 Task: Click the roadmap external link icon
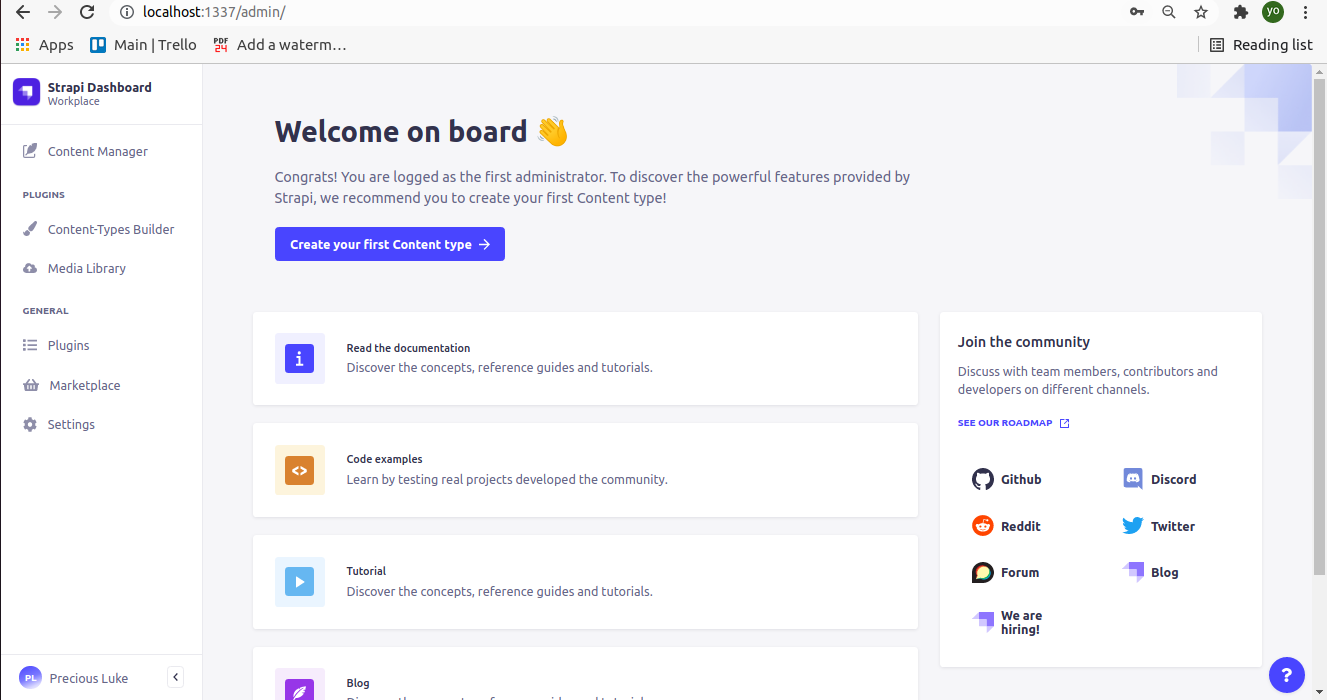coord(1065,423)
